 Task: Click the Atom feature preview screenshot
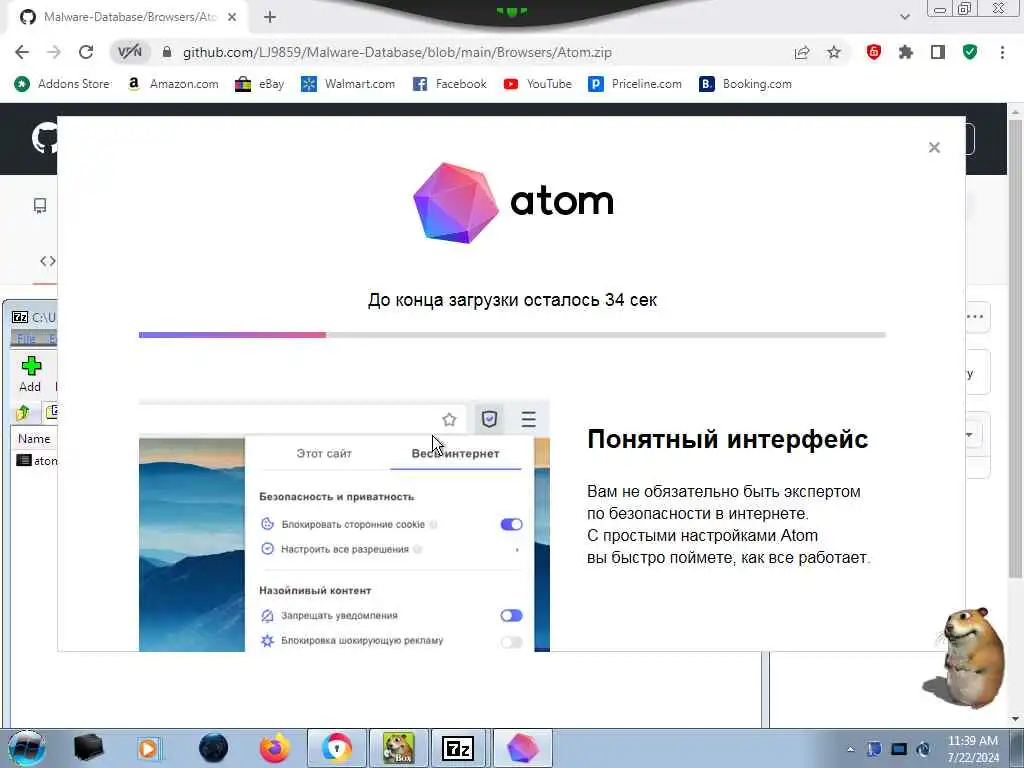[x=344, y=526]
